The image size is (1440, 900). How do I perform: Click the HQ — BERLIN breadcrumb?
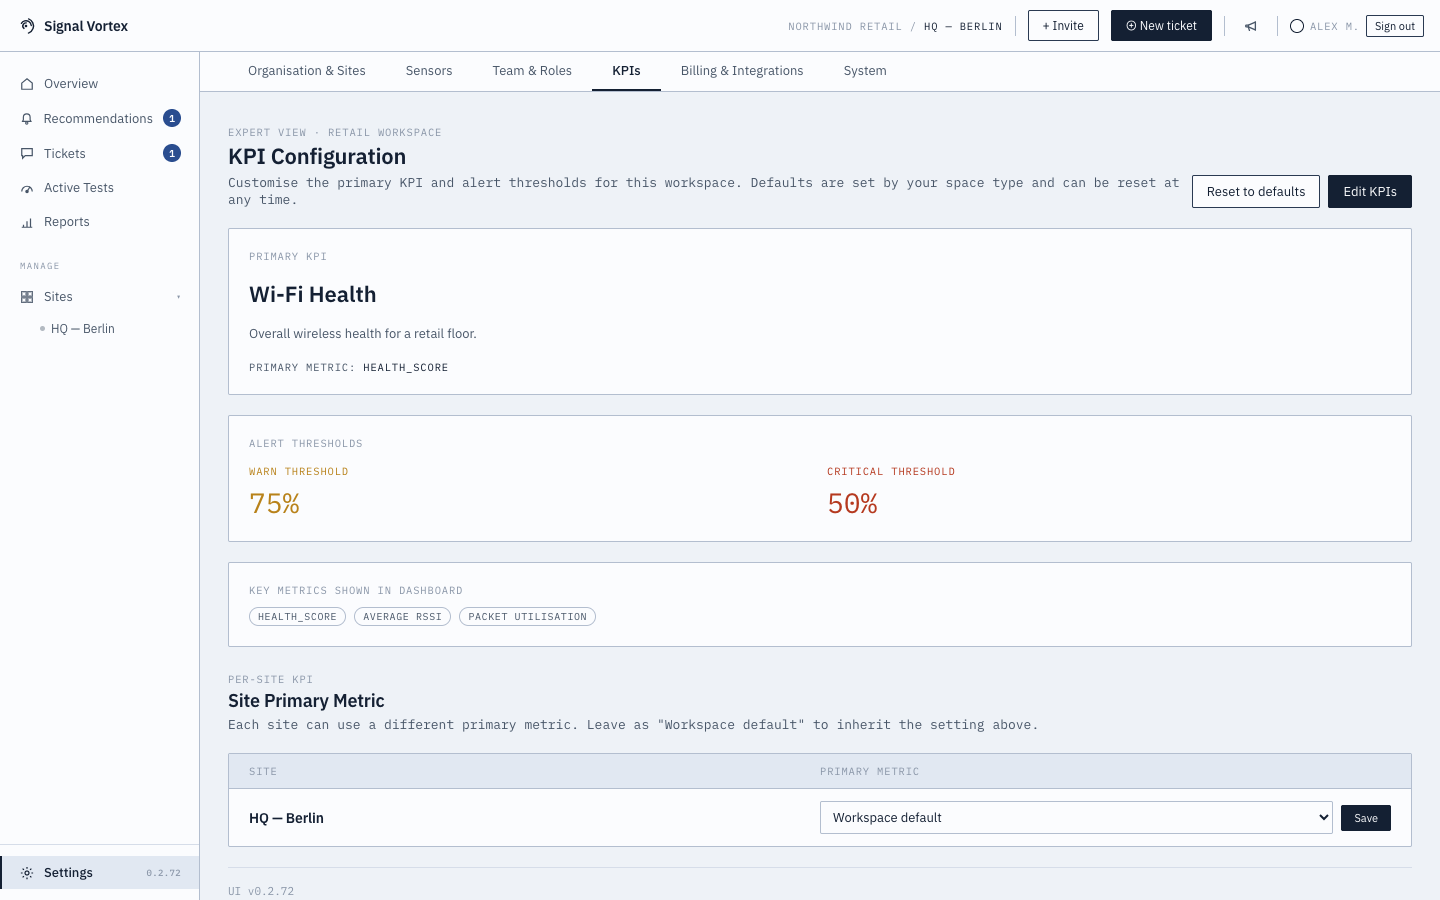[963, 27]
